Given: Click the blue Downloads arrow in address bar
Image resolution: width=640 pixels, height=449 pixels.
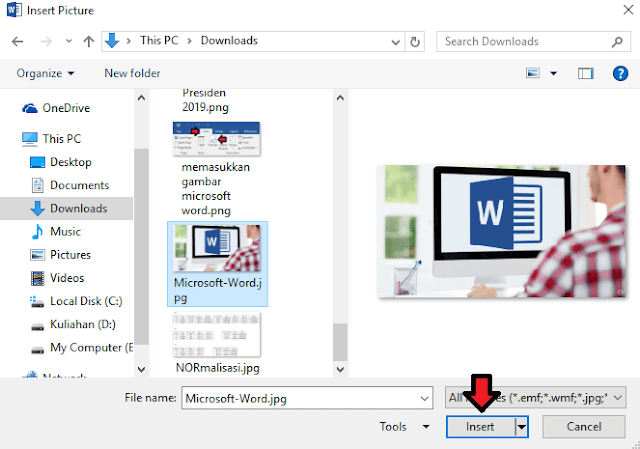Looking at the screenshot, I should [112, 41].
